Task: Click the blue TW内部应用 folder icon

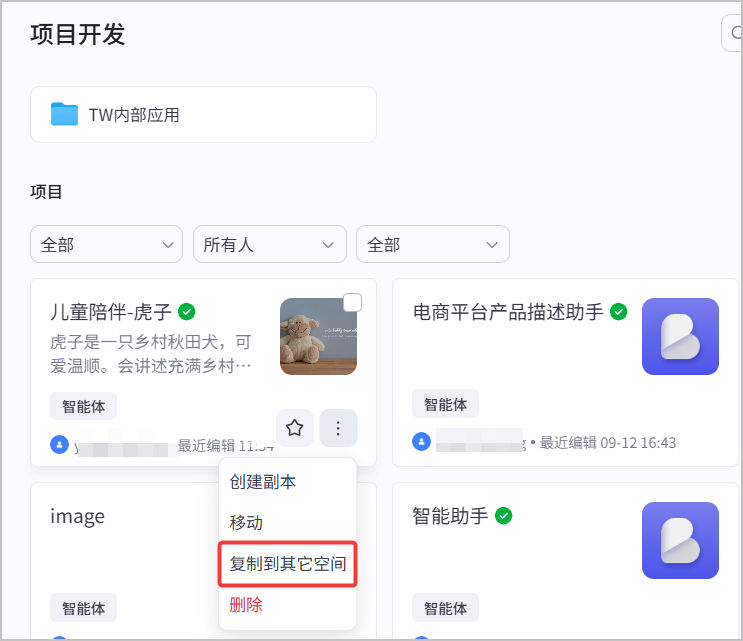Action: [x=64, y=114]
